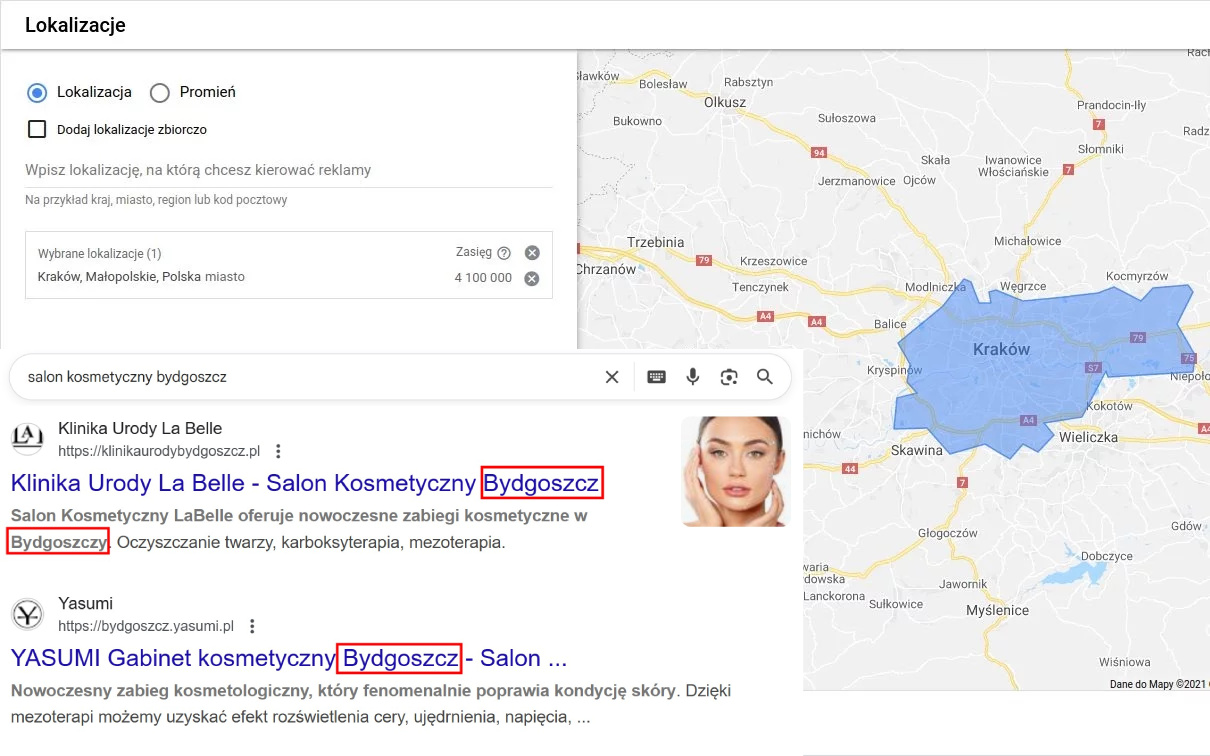Open three-dot menu for Klinika Urody result
1210x756 pixels.
coord(279,451)
